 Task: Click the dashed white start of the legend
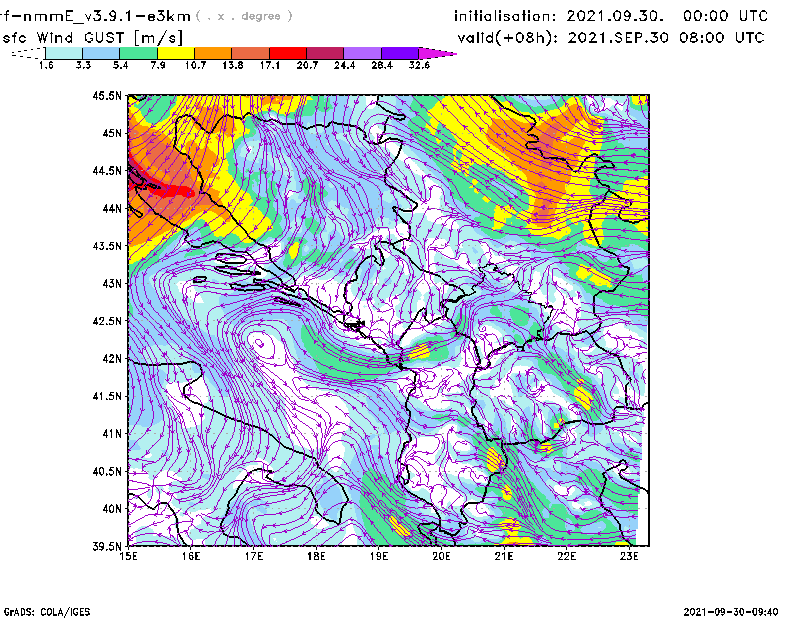28,53
